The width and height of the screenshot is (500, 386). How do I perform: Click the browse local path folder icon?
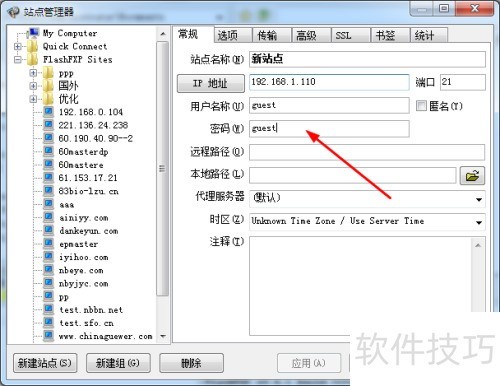pyautogui.click(x=472, y=175)
